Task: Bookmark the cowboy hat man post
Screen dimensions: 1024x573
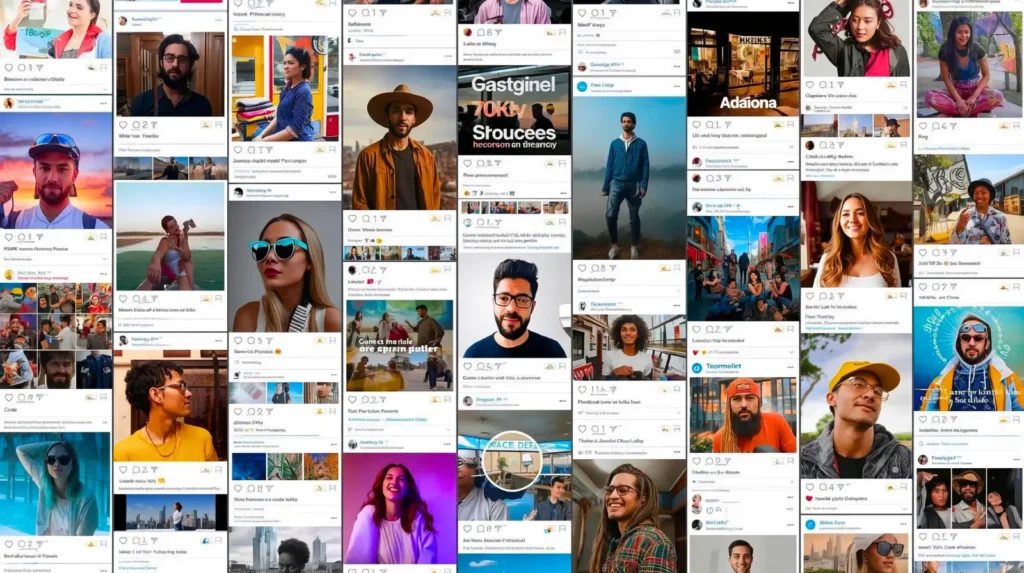Action: 447,218
